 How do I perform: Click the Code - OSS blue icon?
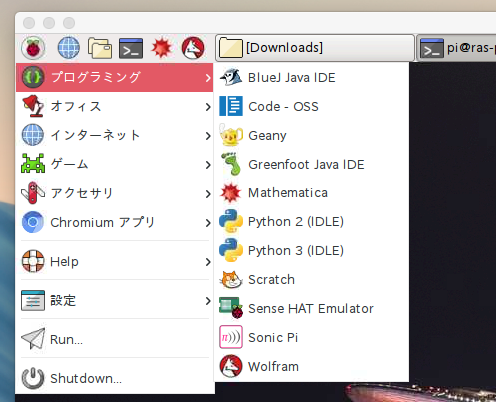click(231, 106)
